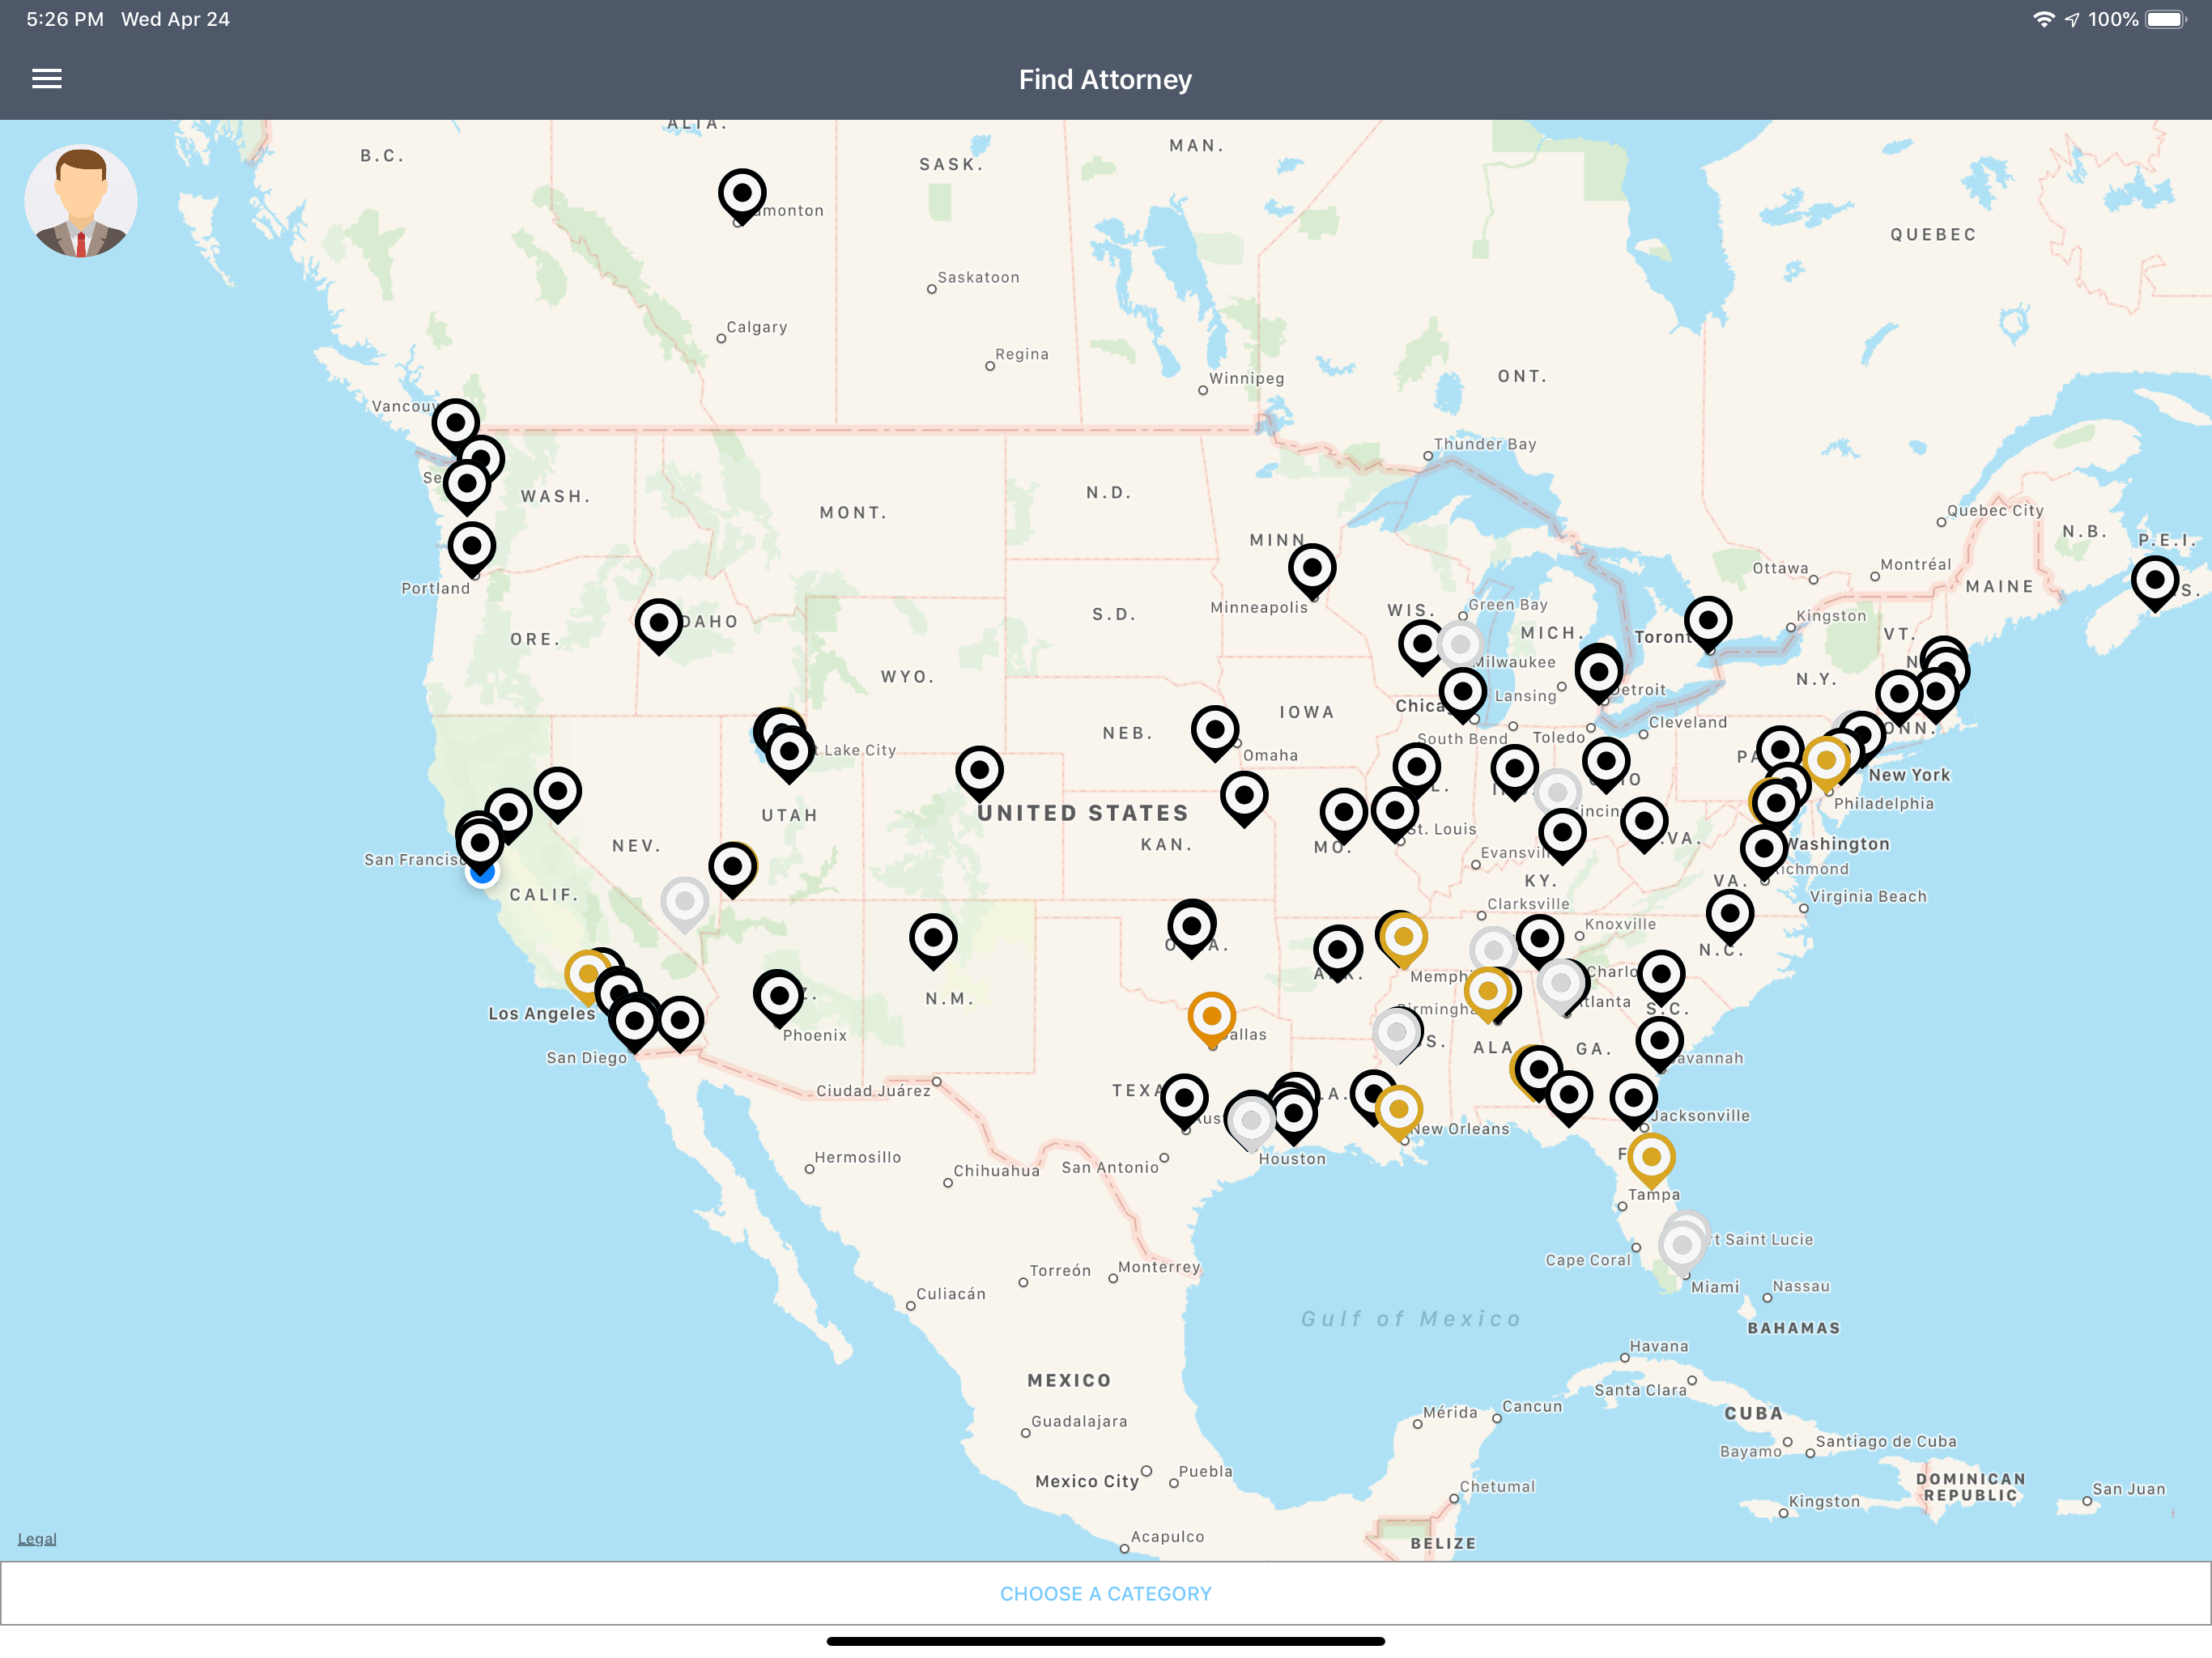Image resolution: width=2212 pixels, height=1658 pixels.
Task: Select the black pin at Toronto
Action: pyautogui.click(x=1708, y=623)
